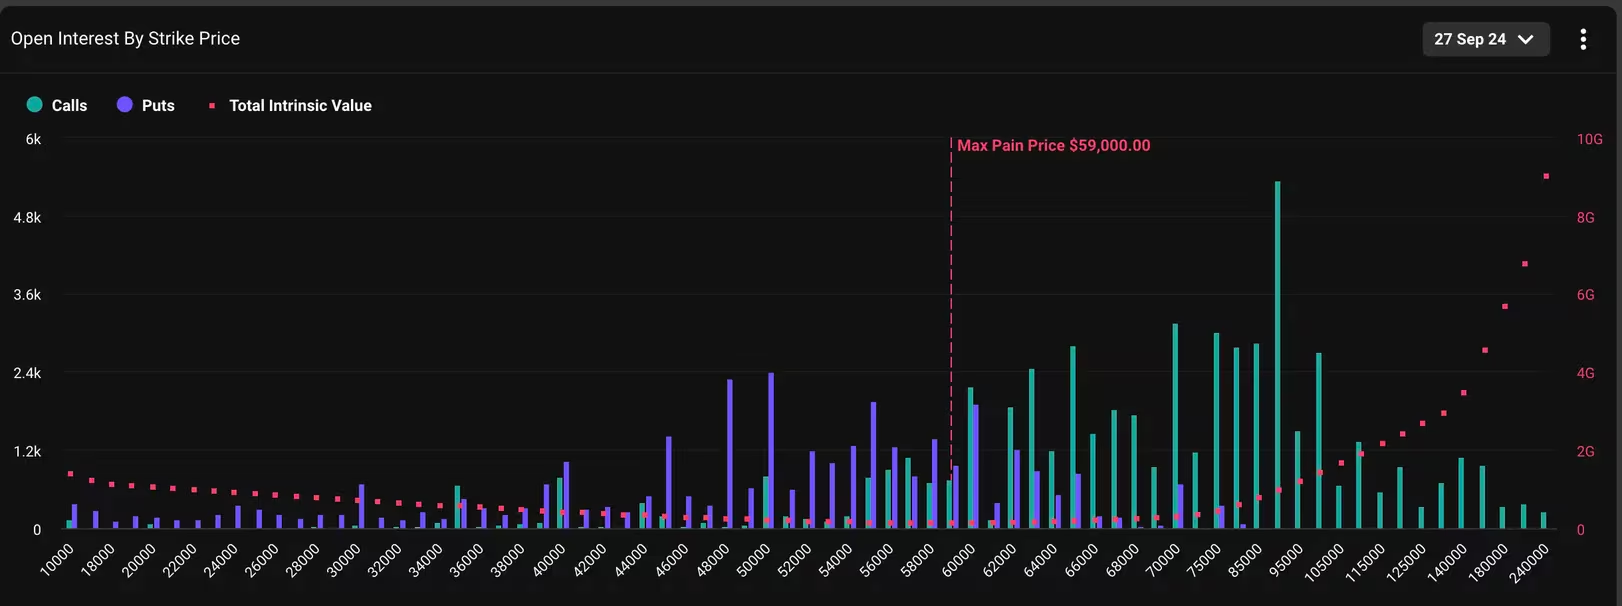
Task: Open the three-dot more options menu
Action: (x=1583, y=39)
